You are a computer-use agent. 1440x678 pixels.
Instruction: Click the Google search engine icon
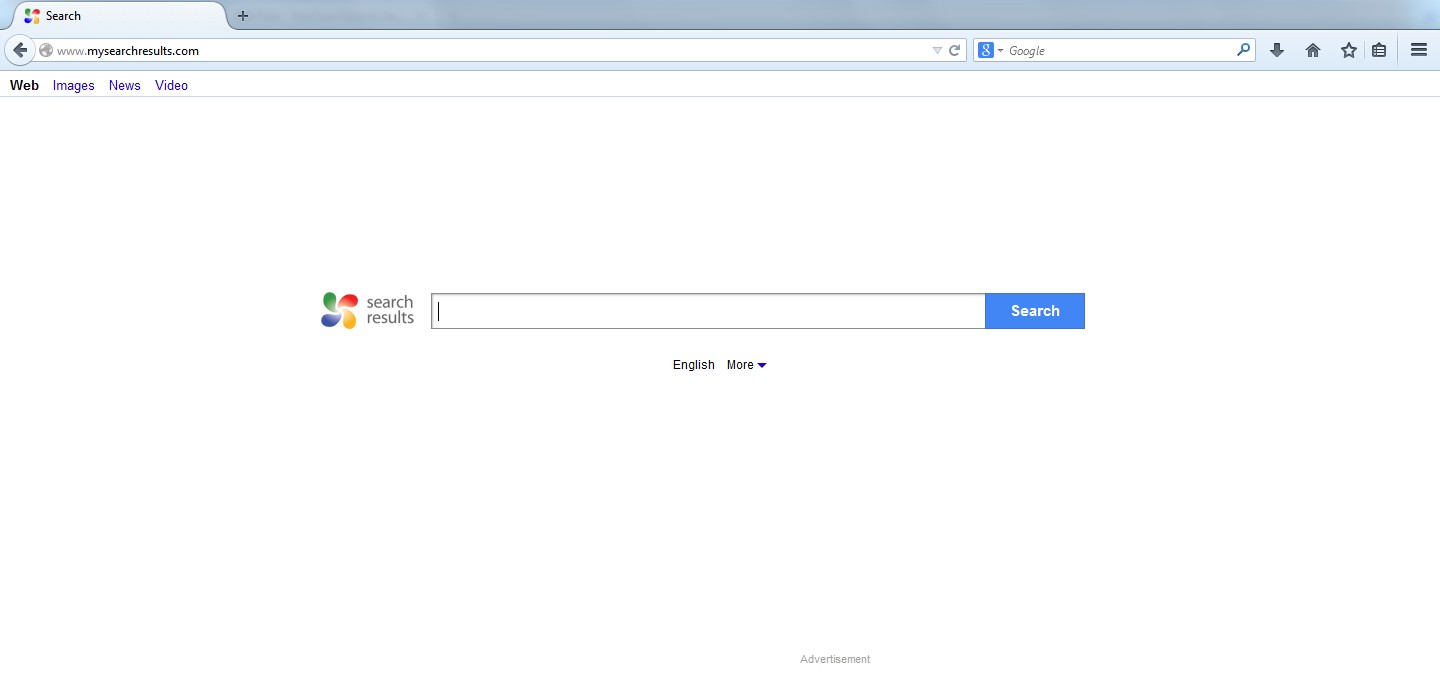click(x=986, y=50)
